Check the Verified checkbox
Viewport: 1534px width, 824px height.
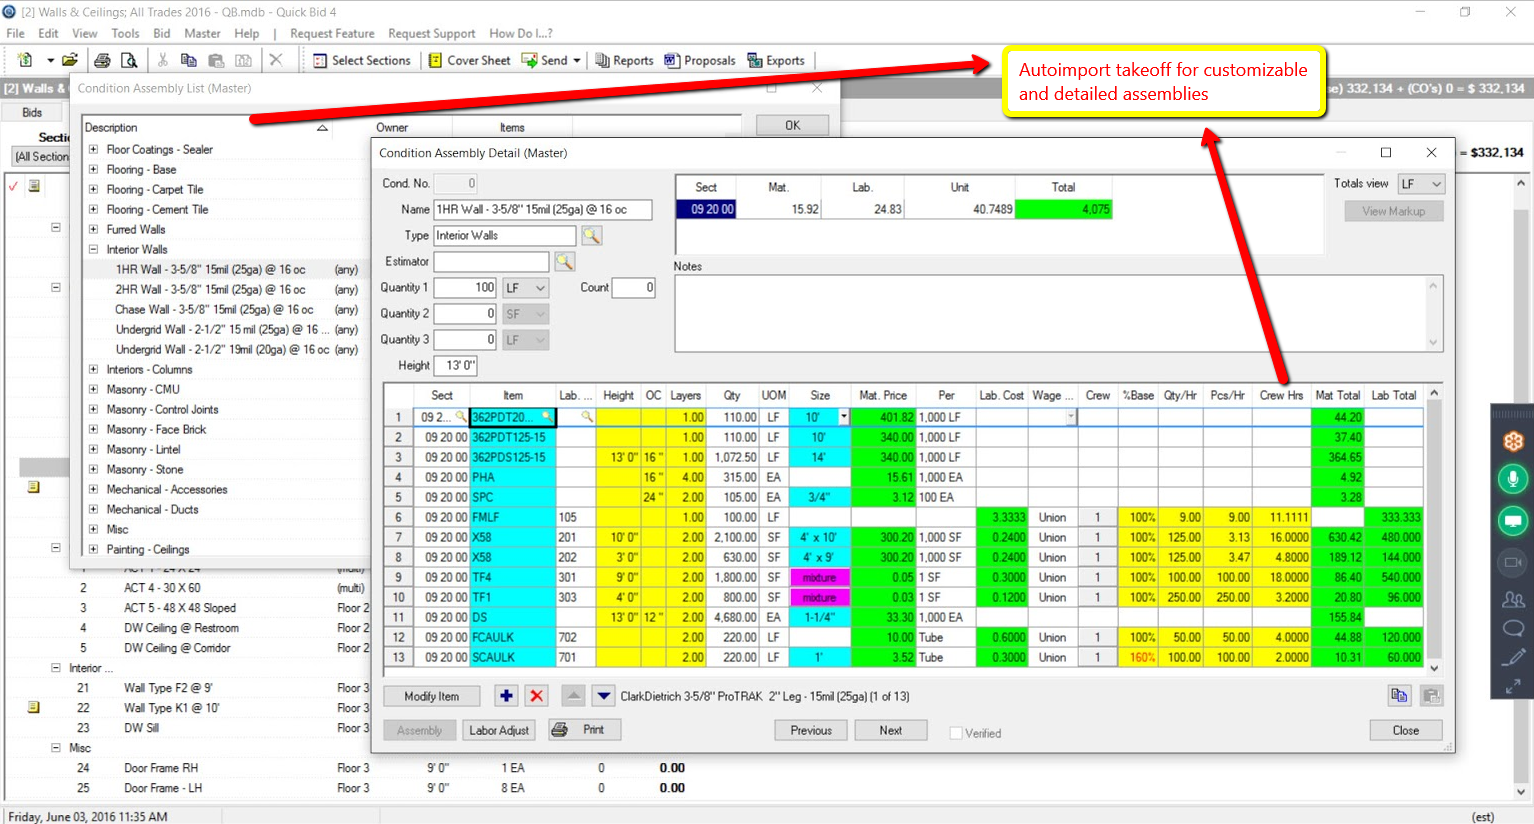pyautogui.click(x=954, y=732)
